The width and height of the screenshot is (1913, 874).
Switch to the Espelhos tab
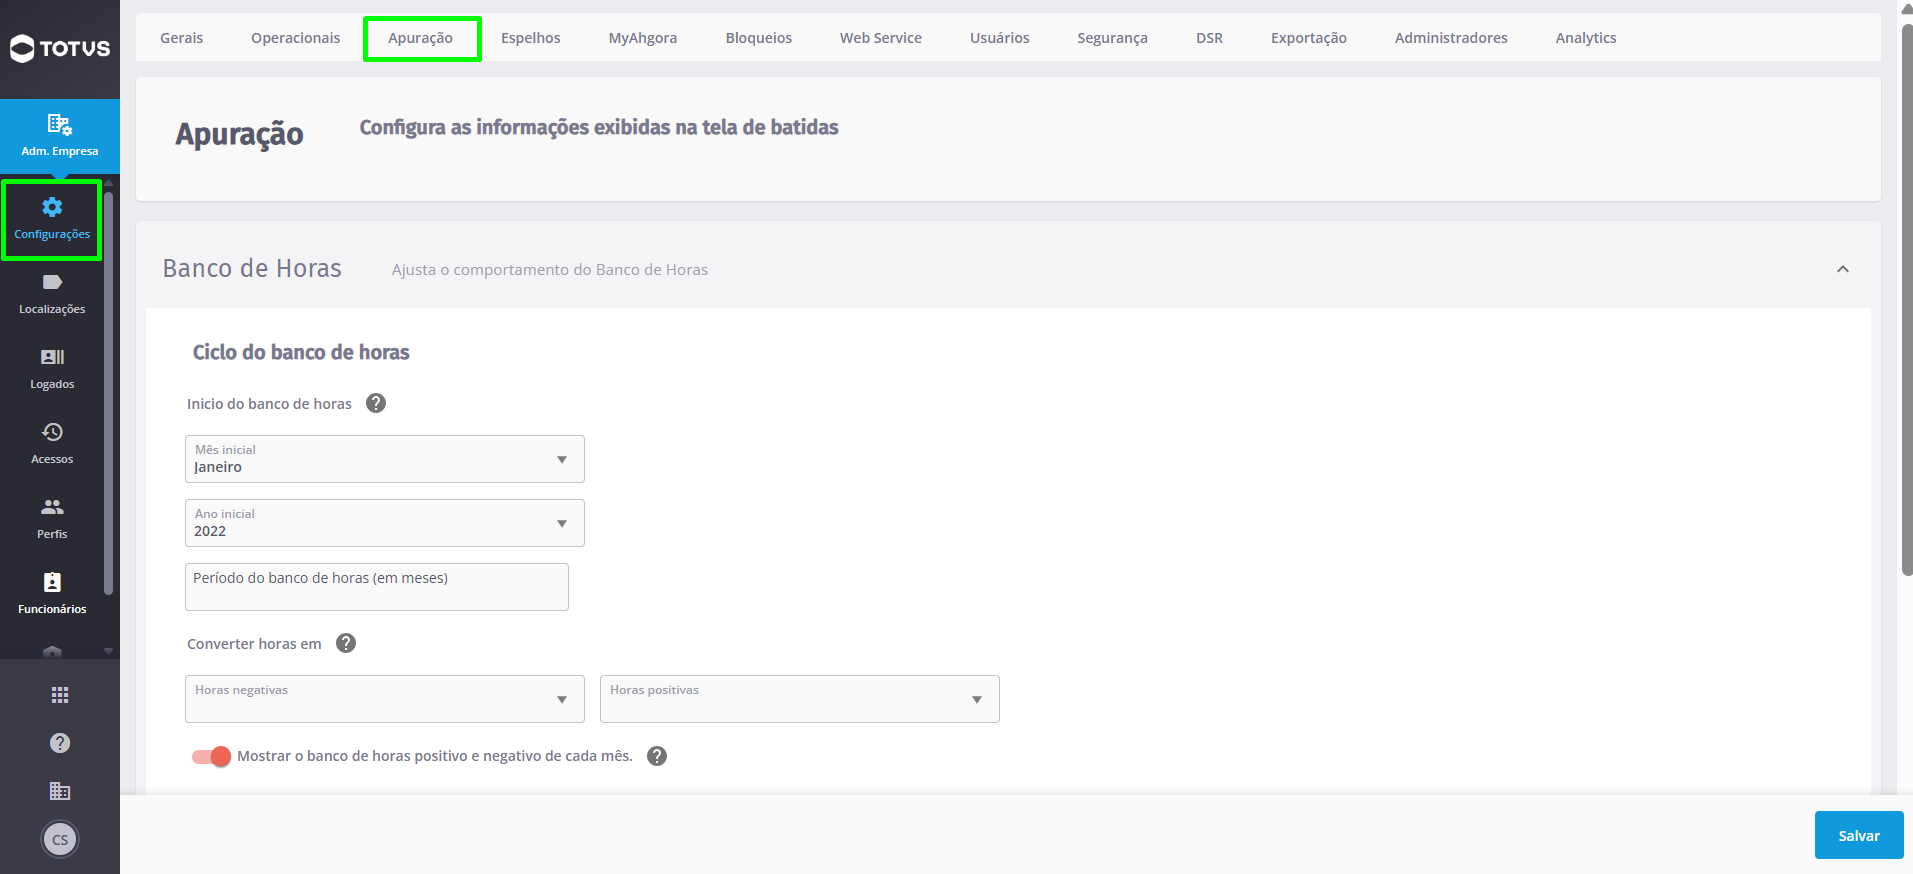click(531, 38)
